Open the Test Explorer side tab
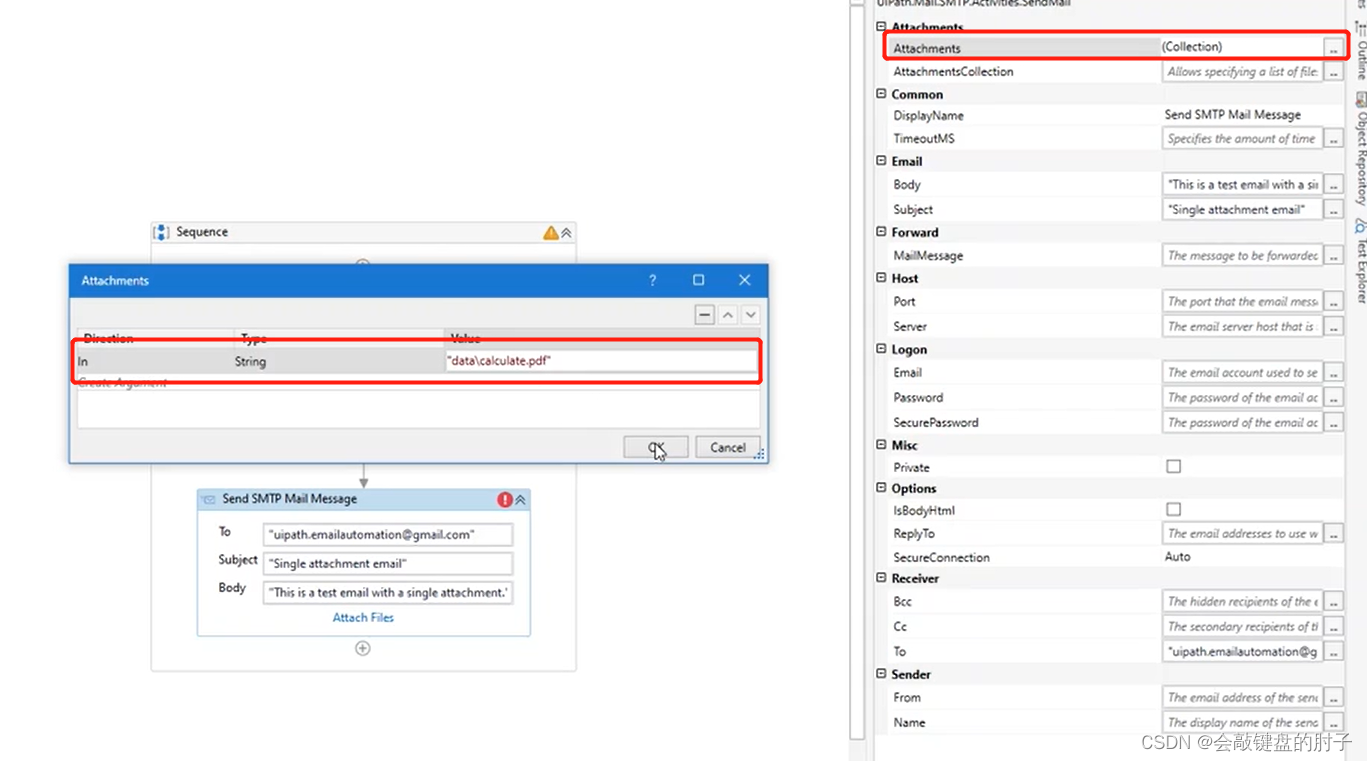This screenshot has height=761, width=1367. (x=1360, y=262)
